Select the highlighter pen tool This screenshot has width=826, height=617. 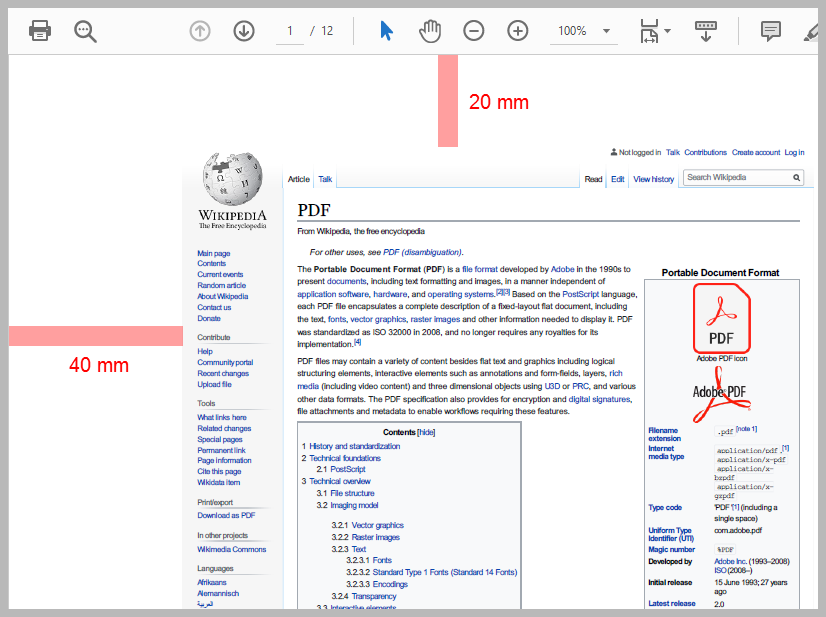click(812, 33)
